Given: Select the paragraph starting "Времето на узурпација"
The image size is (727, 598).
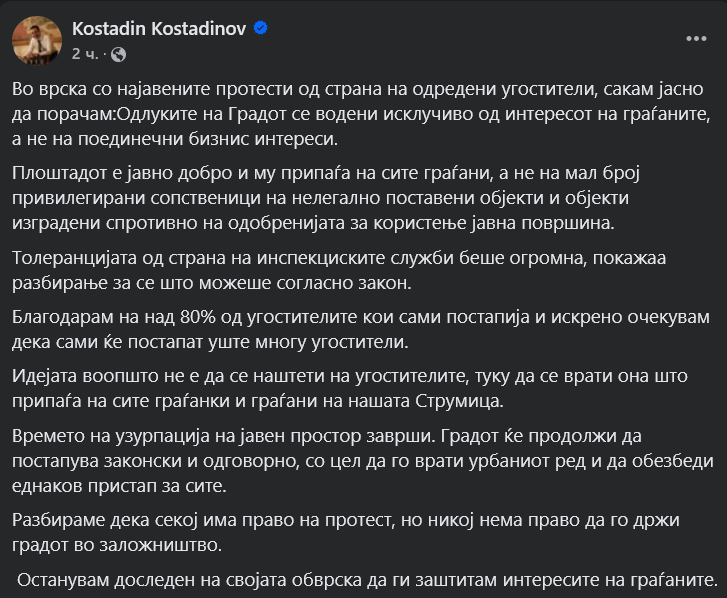Looking at the screenshot, I should tap(360, 461).
